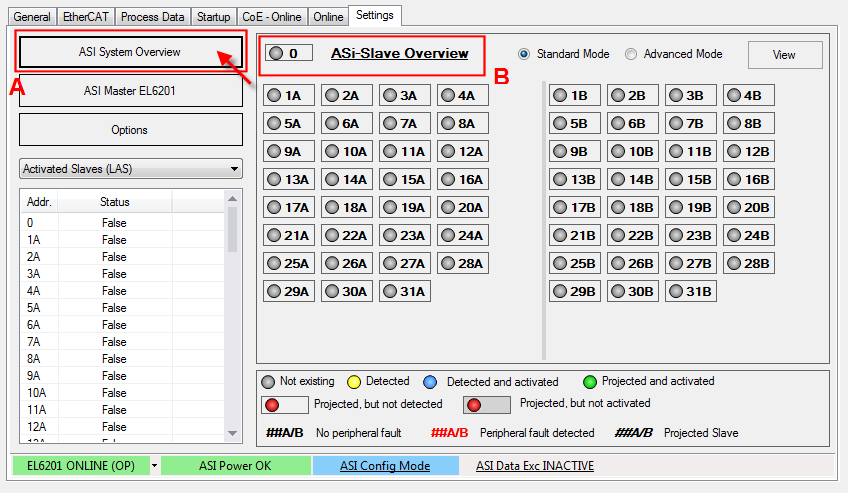Click slave address 0 indicator
Image resolution: width=848 pixels, height=493 pixels.
(x=289, y=53)
